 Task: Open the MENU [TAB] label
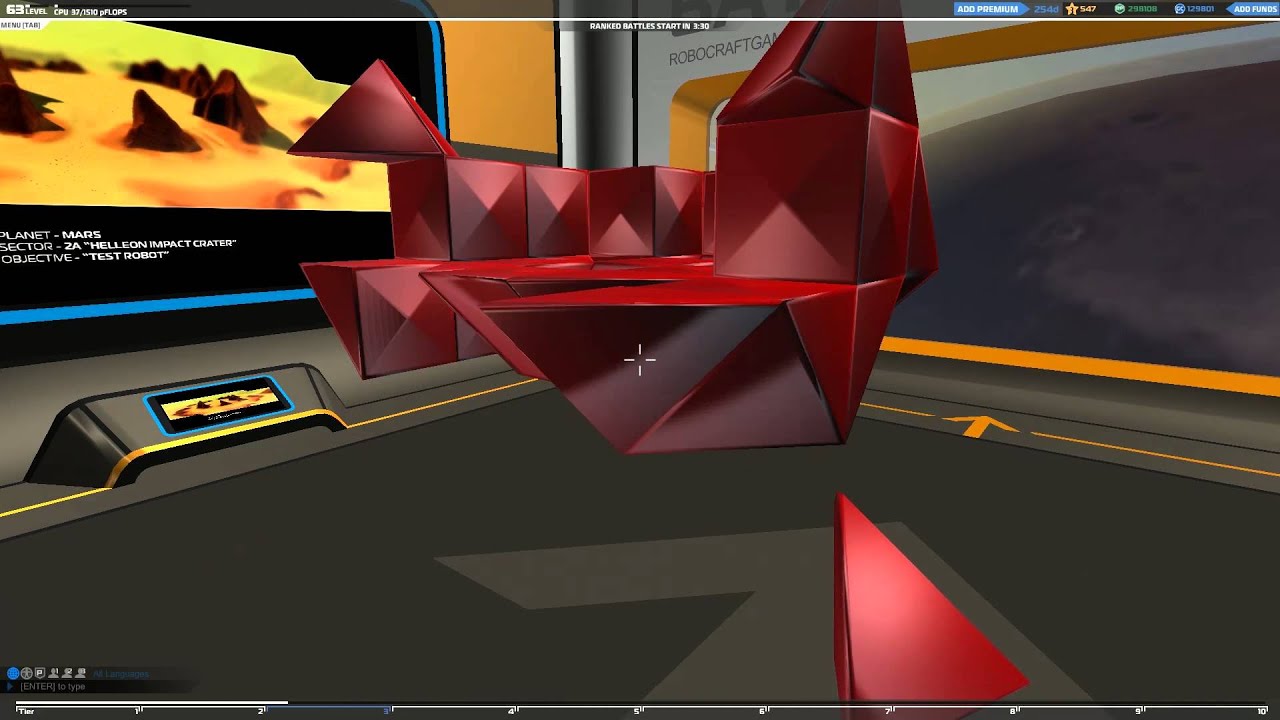coord(21,25)
